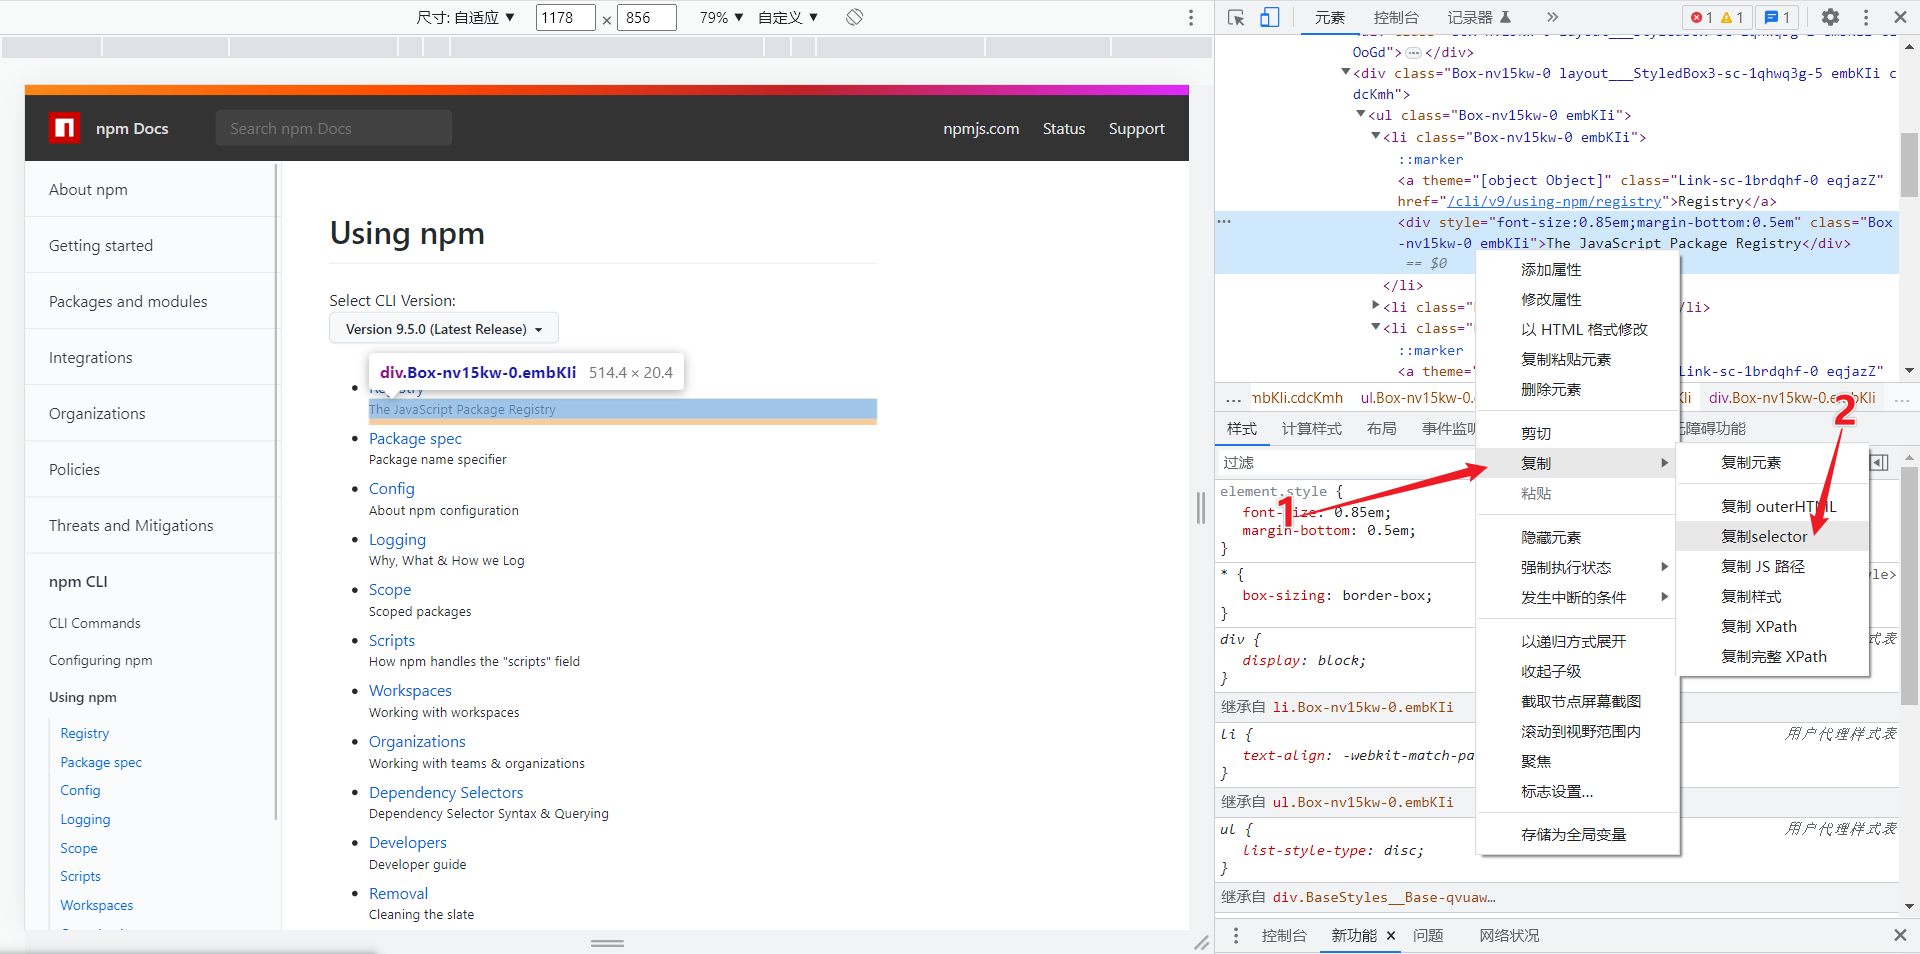Click 删除元素 in context menu
The image size is (1920, 954).
tap(1578, 390)
